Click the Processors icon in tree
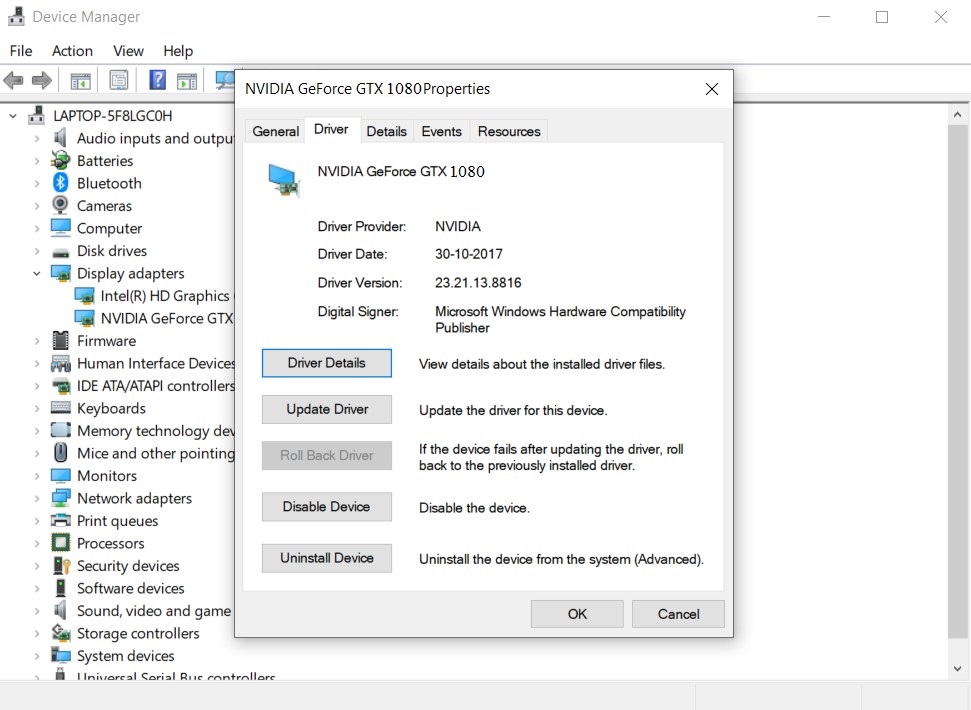Screen dimensions: 971x710 pyautogui.click(x=61, y=543)
